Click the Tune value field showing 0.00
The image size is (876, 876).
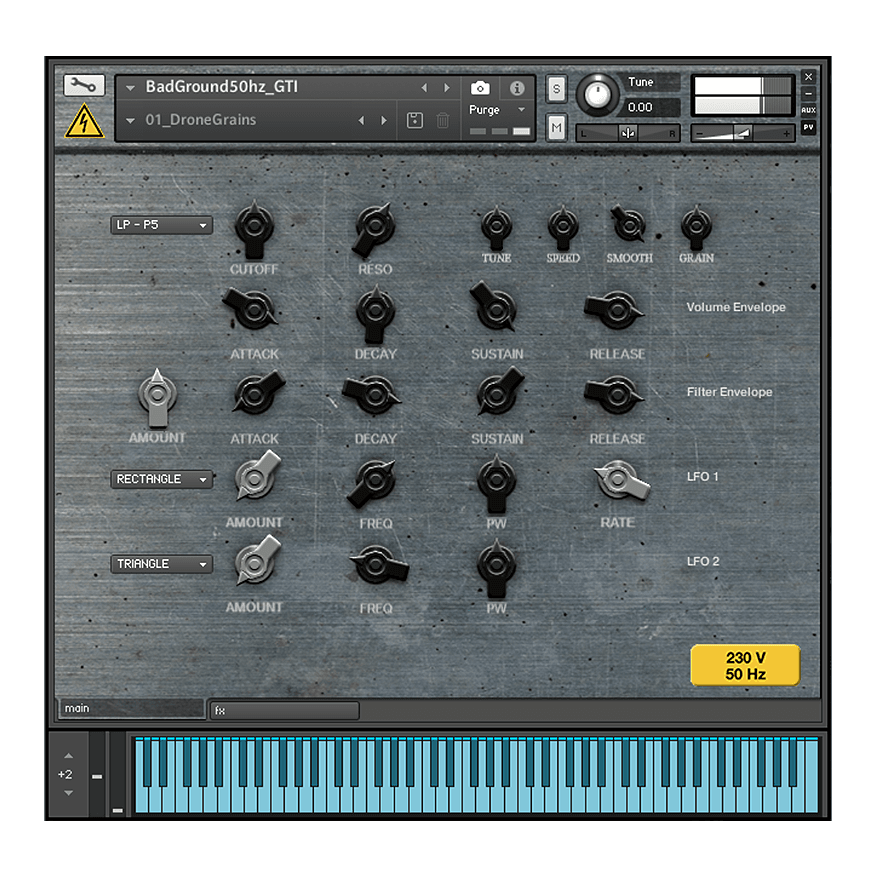click(x=652, y=107)
